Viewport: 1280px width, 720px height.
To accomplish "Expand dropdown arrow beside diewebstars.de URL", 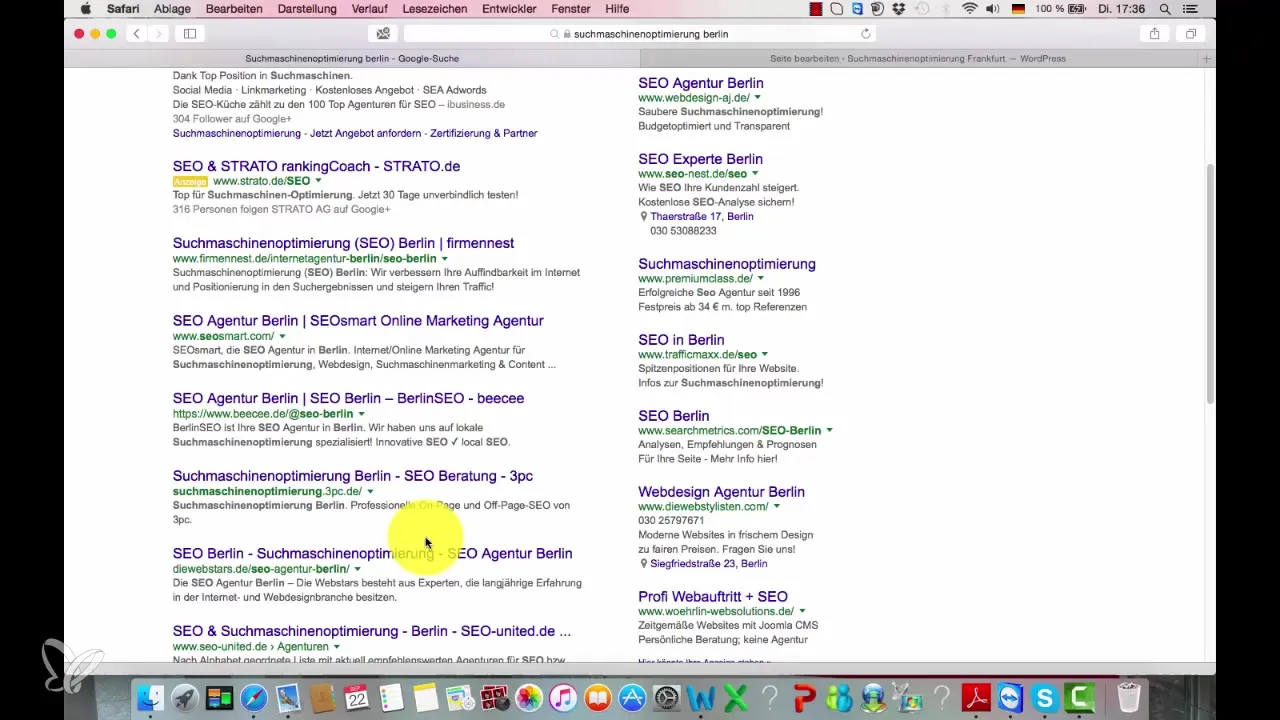I will pos(358,569).
